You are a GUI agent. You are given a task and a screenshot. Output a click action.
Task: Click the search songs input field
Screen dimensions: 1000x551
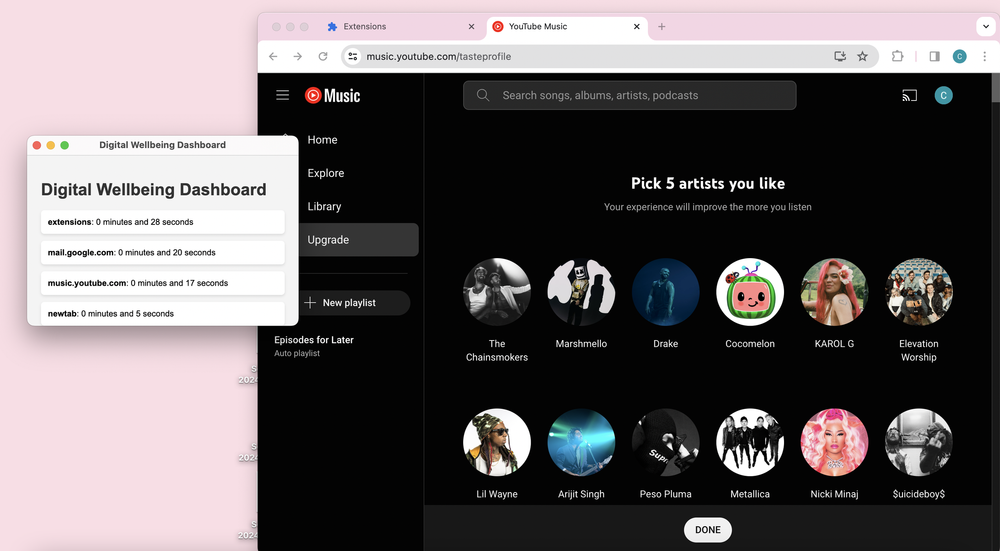[x=629, y=95]
